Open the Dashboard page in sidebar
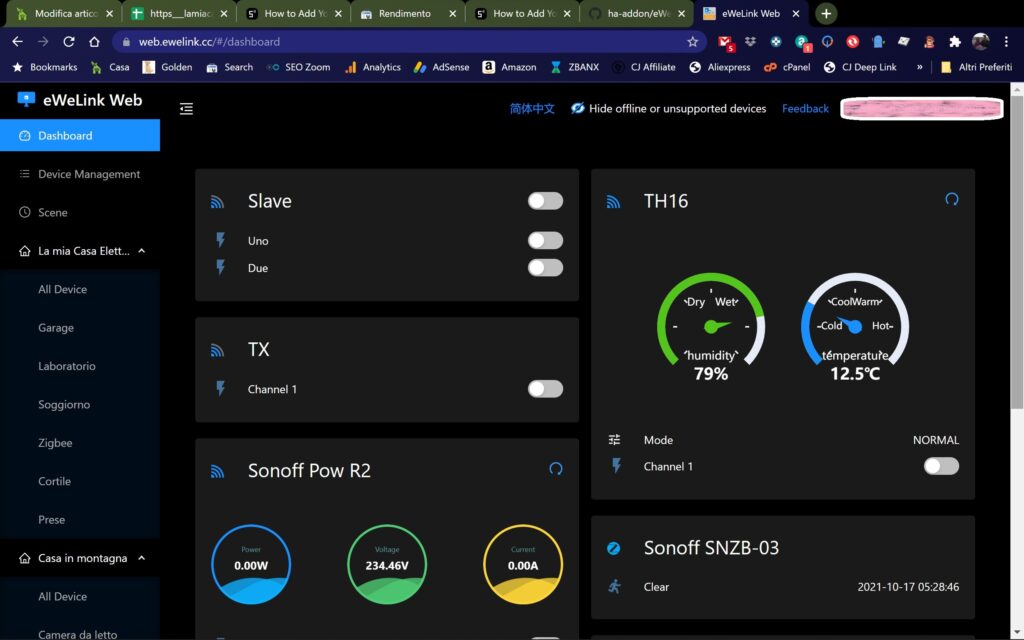This screenshot has width=1024, height=640. pos(80,136)
